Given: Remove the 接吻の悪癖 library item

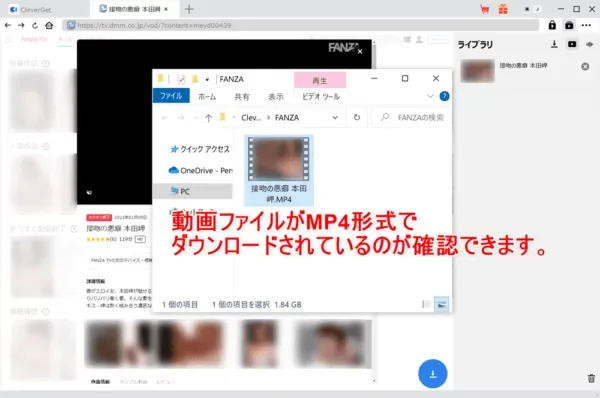Looking at the screenshot, I should point(585,67).
